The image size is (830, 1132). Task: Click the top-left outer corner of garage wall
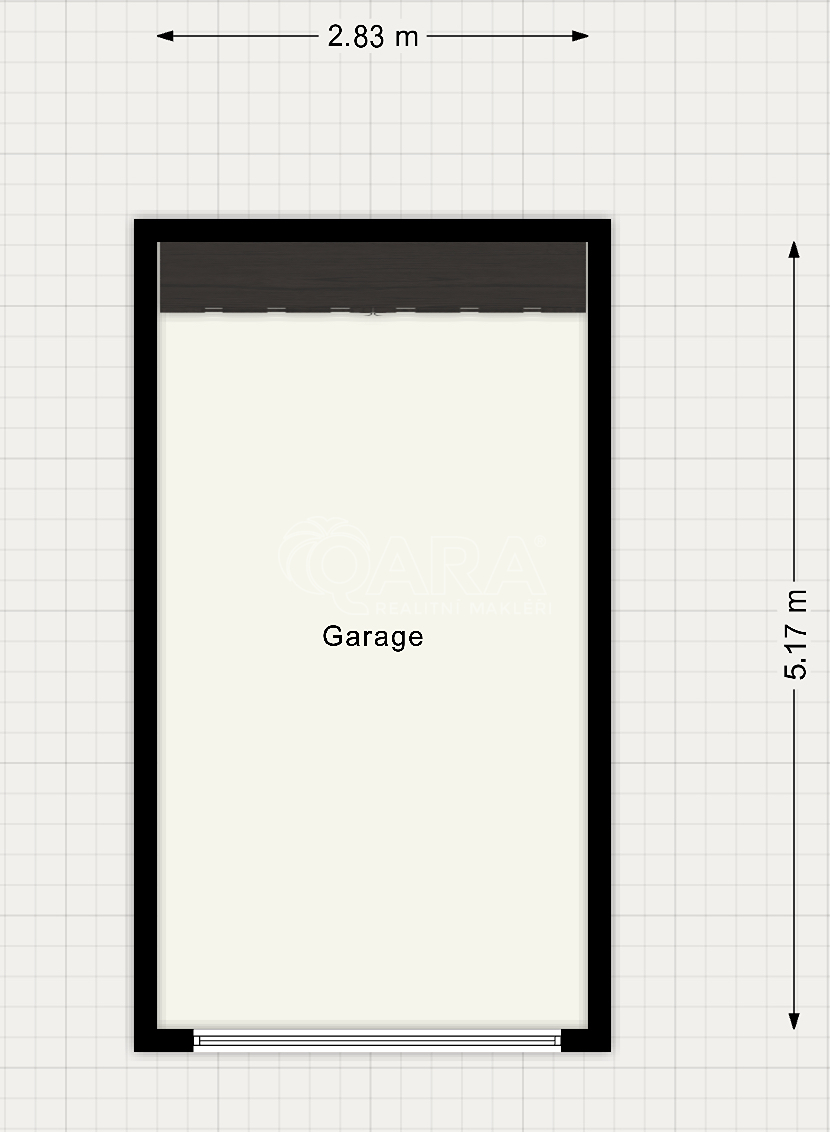(x=137, y=222)
